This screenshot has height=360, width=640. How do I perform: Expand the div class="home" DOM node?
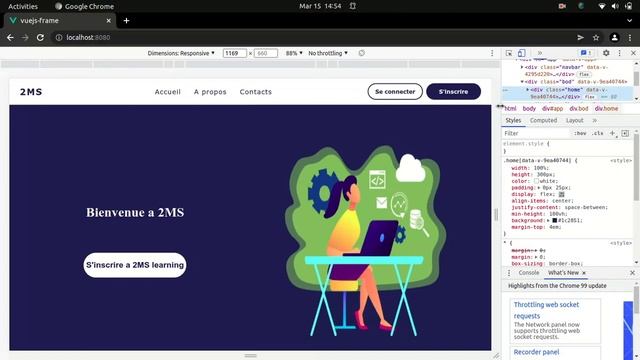(527, 89)
